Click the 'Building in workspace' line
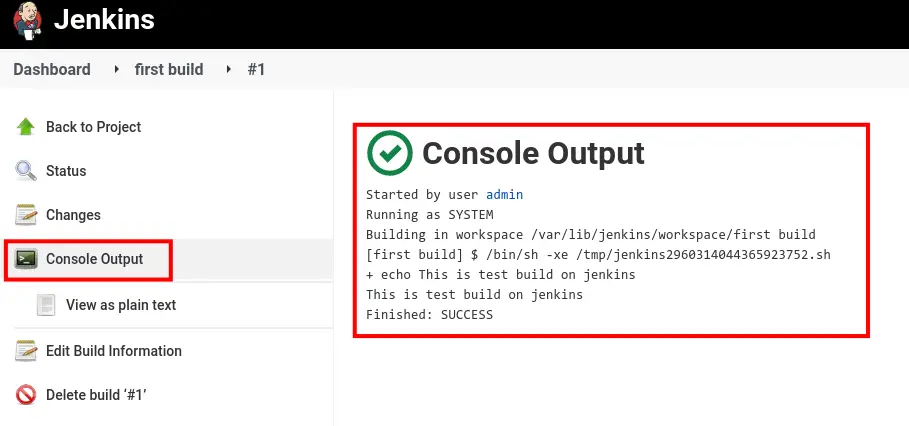Viewport: 909px width, 426px height. [x=591, y=235]
